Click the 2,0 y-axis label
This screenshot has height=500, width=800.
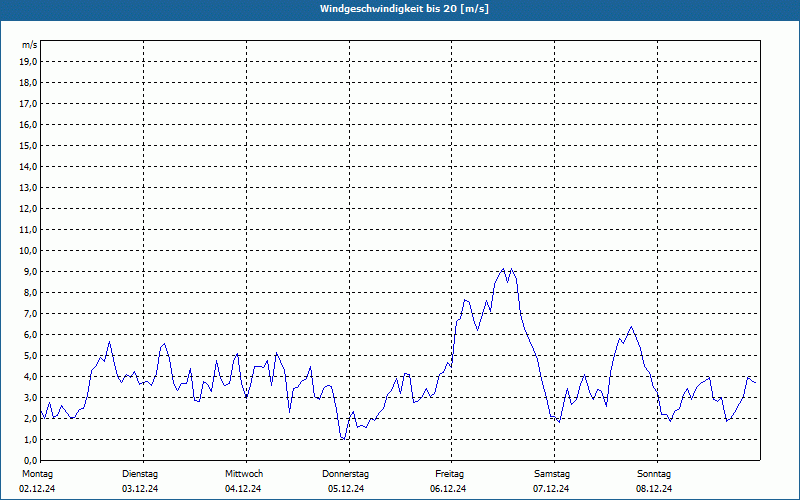[30, 418]
